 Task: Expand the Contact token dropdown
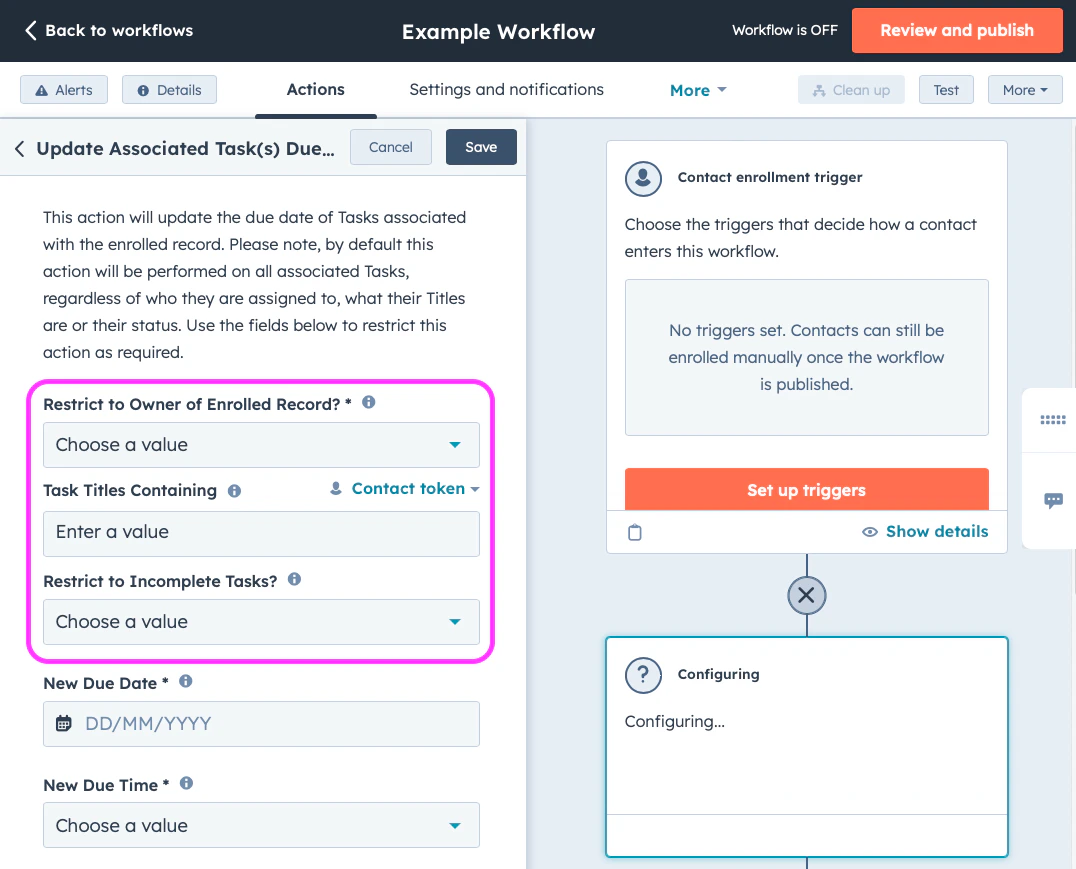[x=404, y=489]
